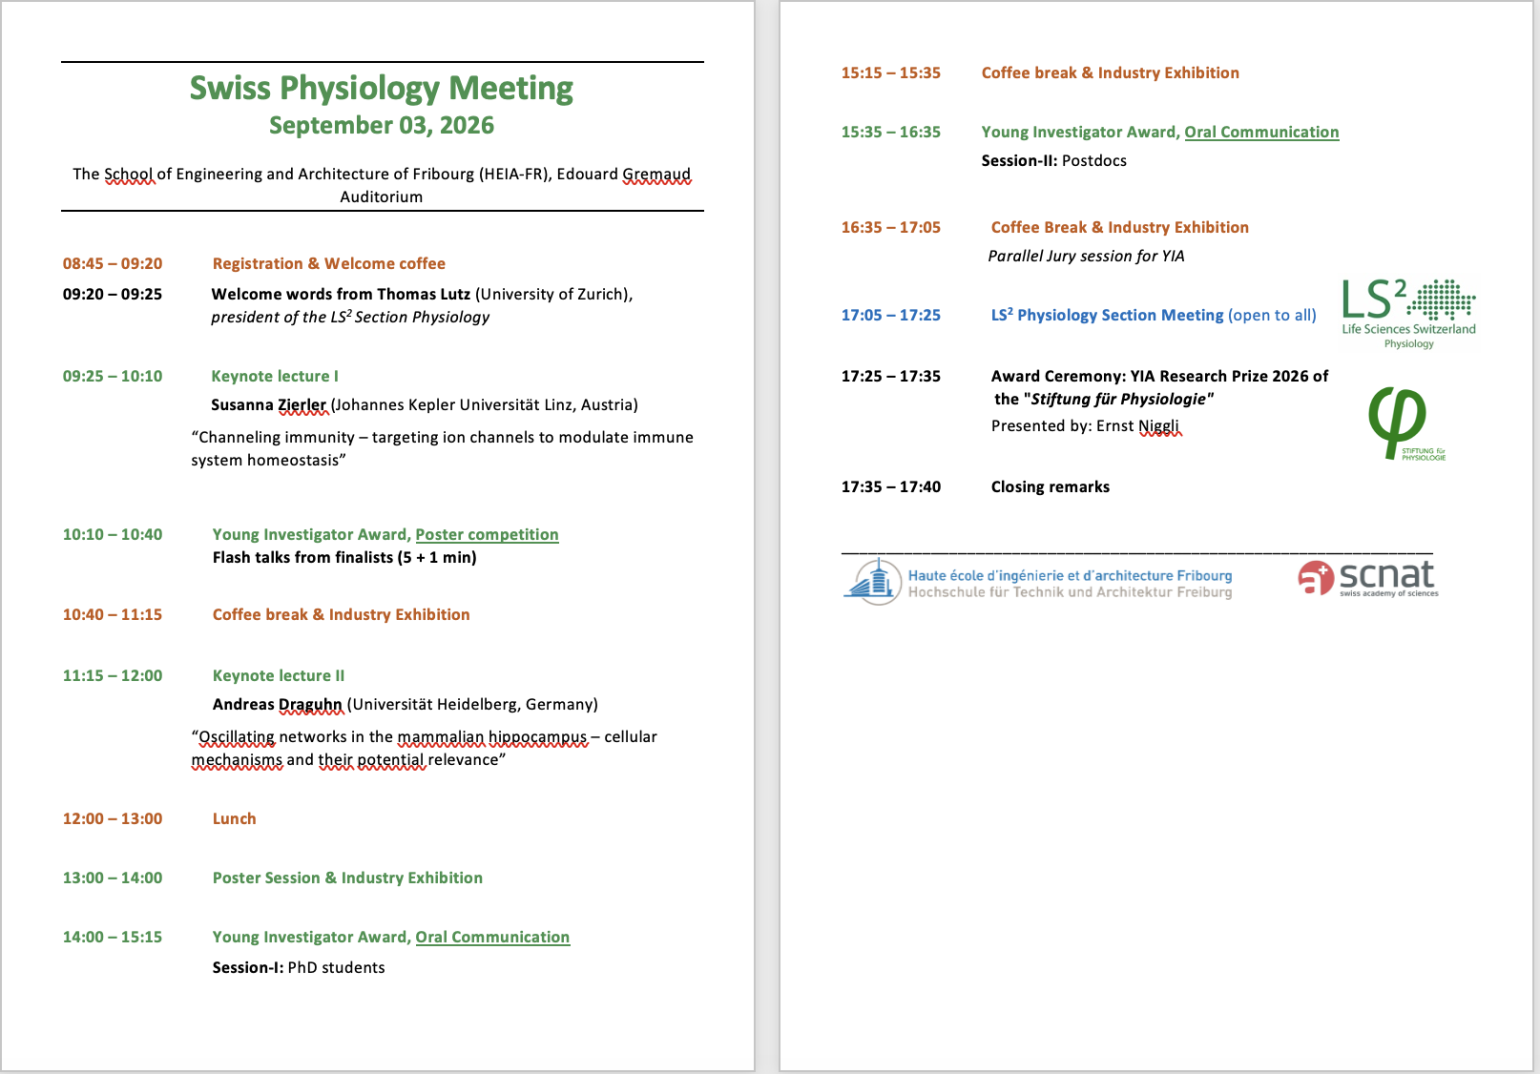Click the Lunch agenda entry
The width and height of the screenshot is (1540, 1074).
click(234, 819)
